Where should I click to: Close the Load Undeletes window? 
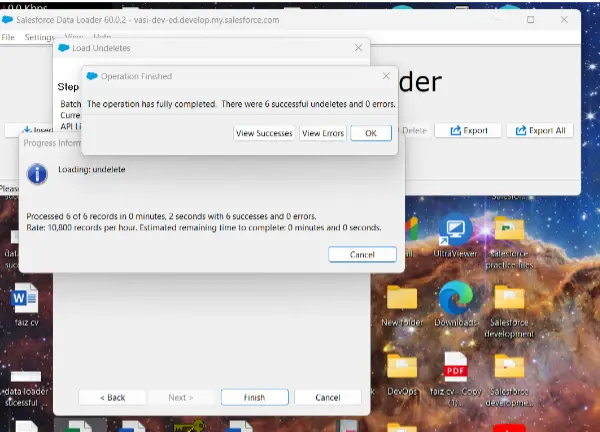[x=358, y=48]
